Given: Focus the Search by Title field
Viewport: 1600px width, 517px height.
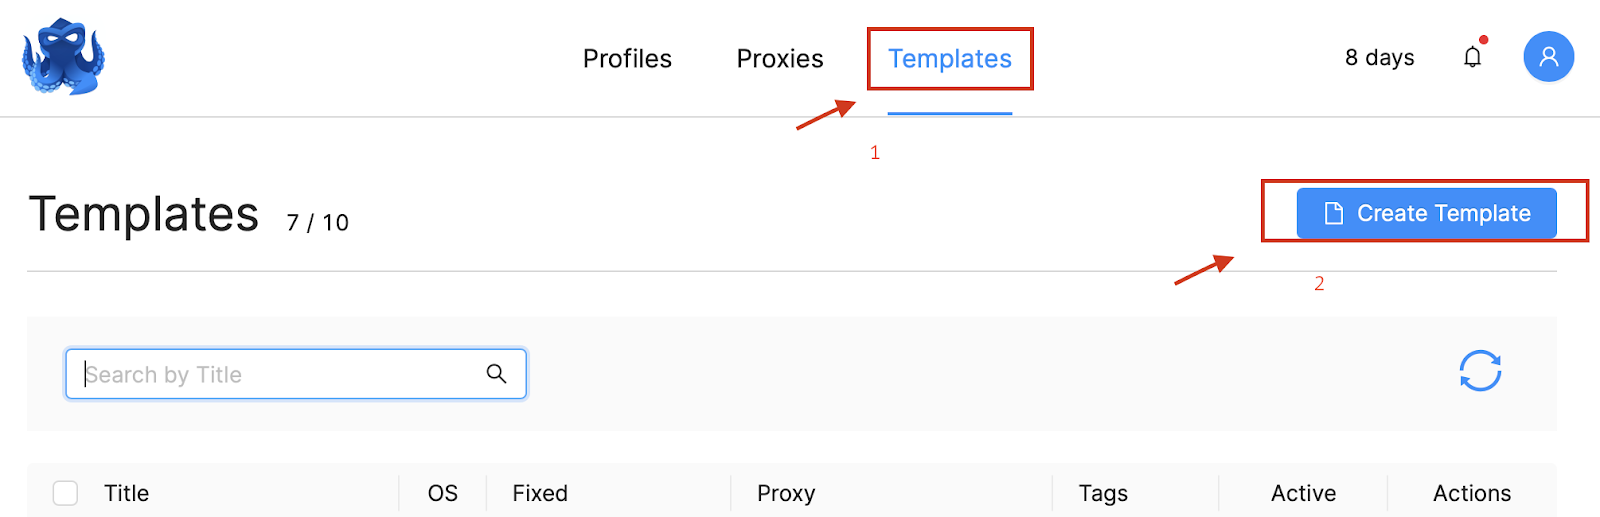Looking at the screenshot, I should pos(296,374).
